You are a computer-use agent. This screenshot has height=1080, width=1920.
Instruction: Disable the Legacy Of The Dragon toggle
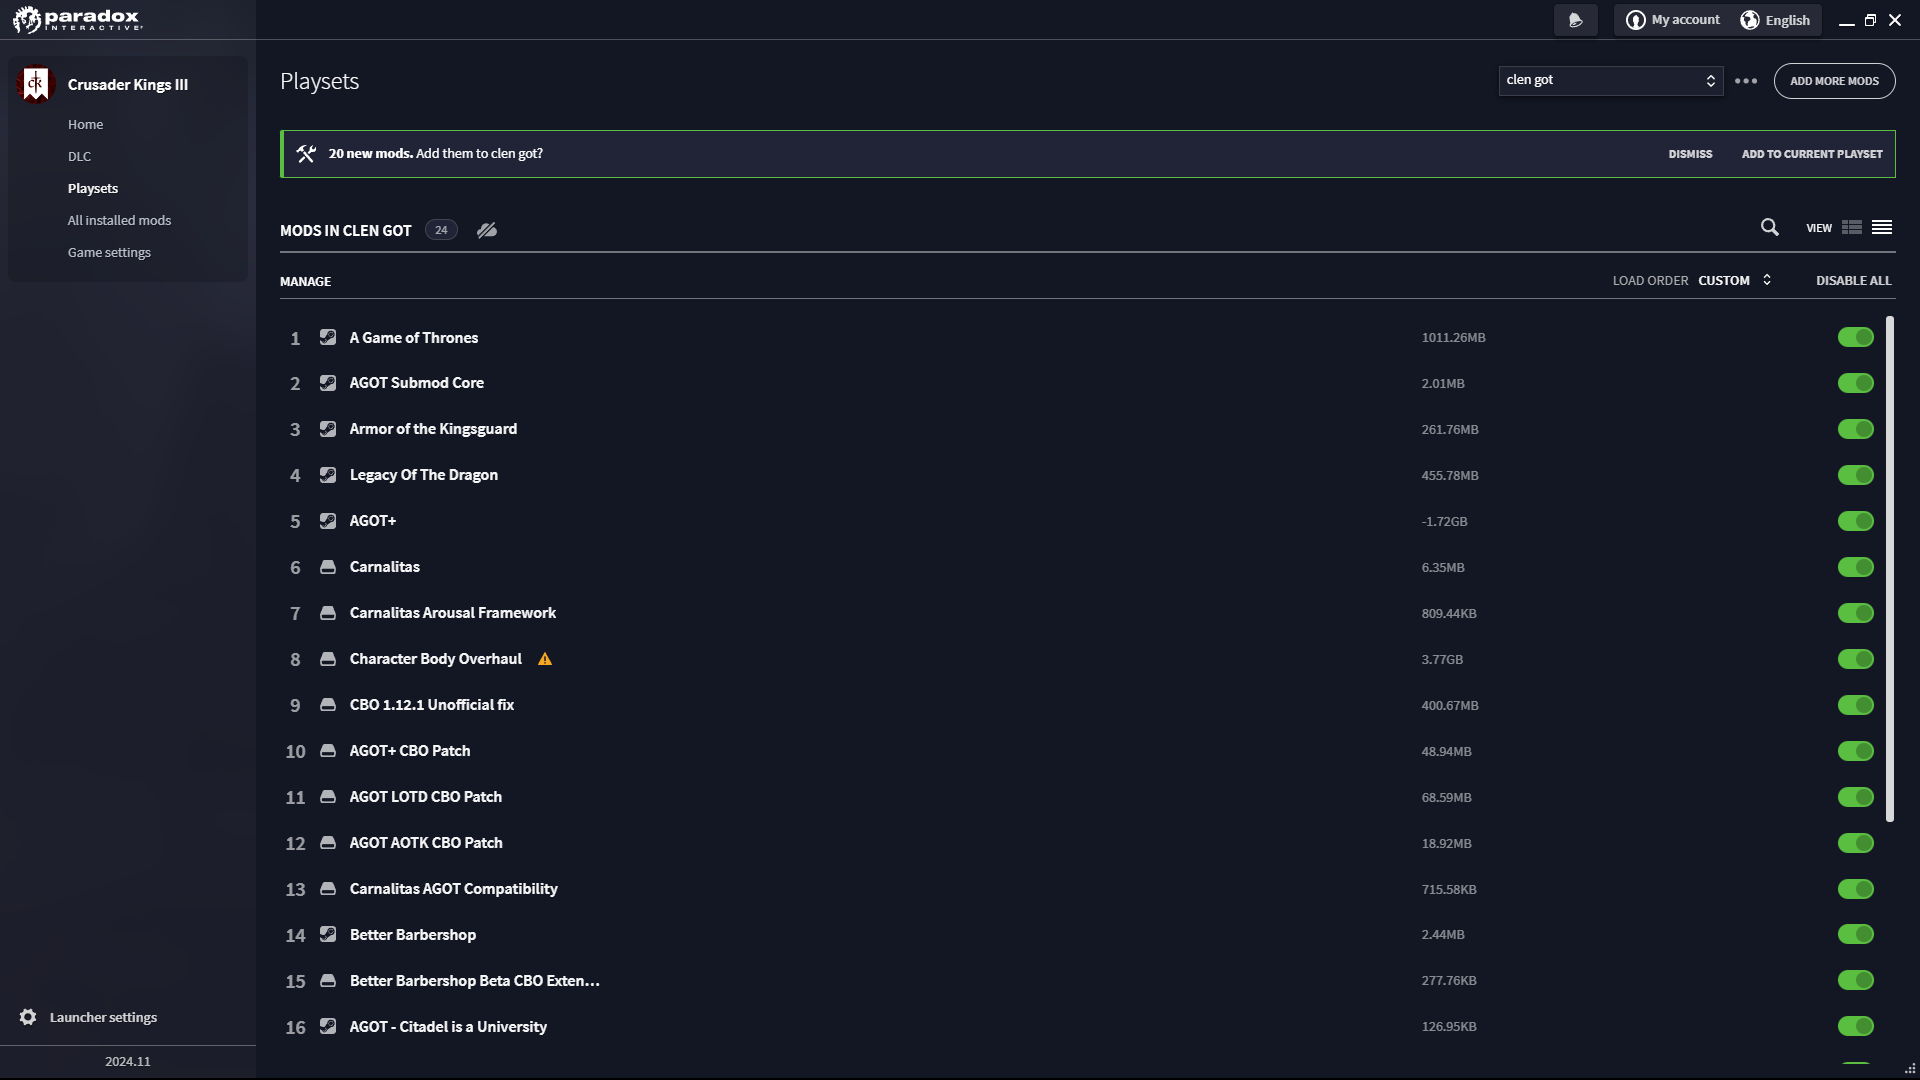pyautogui.click(x=1856, y=475)
